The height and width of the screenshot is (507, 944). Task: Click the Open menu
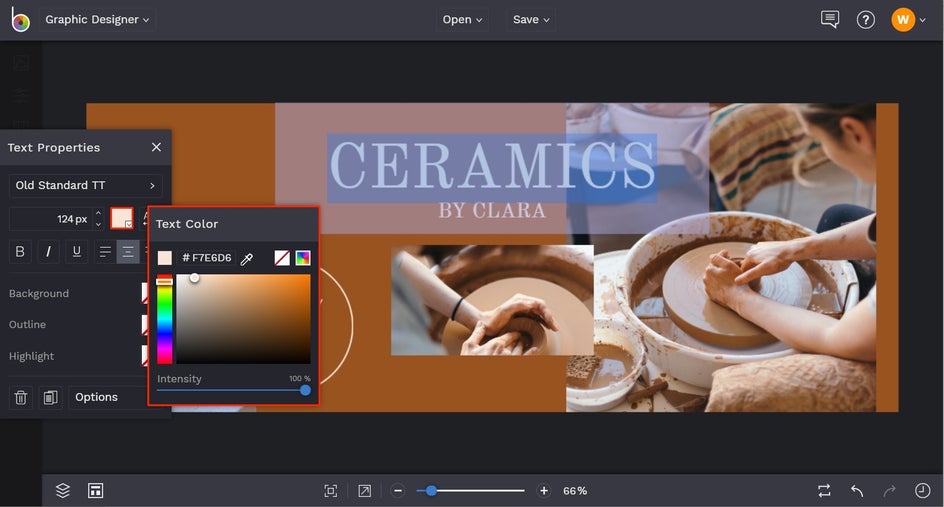[x=462, y=20]
